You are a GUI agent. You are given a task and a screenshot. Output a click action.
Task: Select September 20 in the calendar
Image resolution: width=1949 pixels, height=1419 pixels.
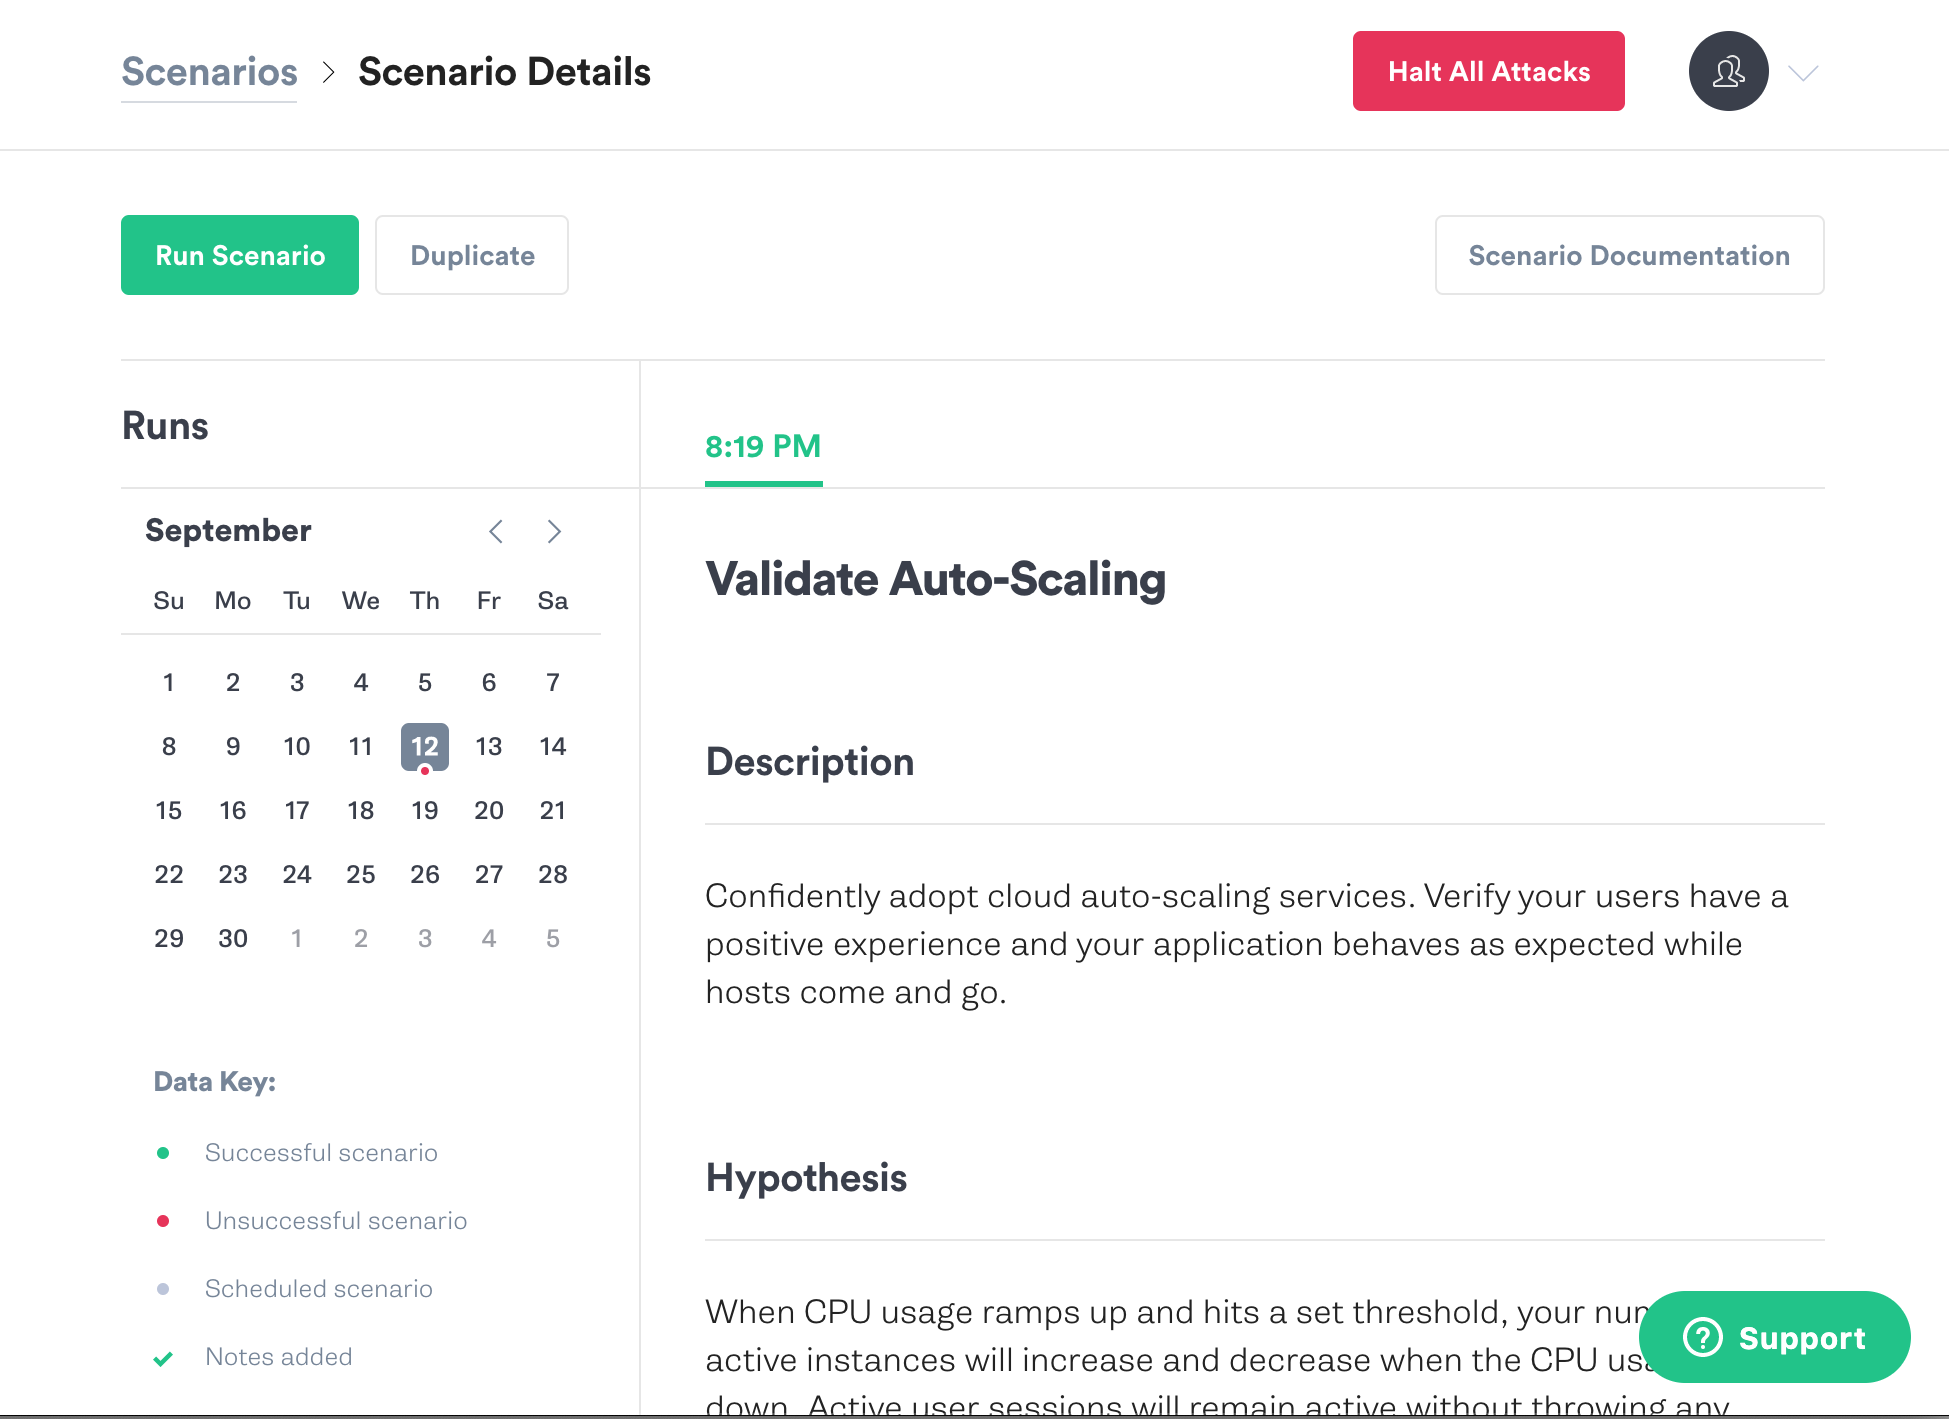pos(489,810)
